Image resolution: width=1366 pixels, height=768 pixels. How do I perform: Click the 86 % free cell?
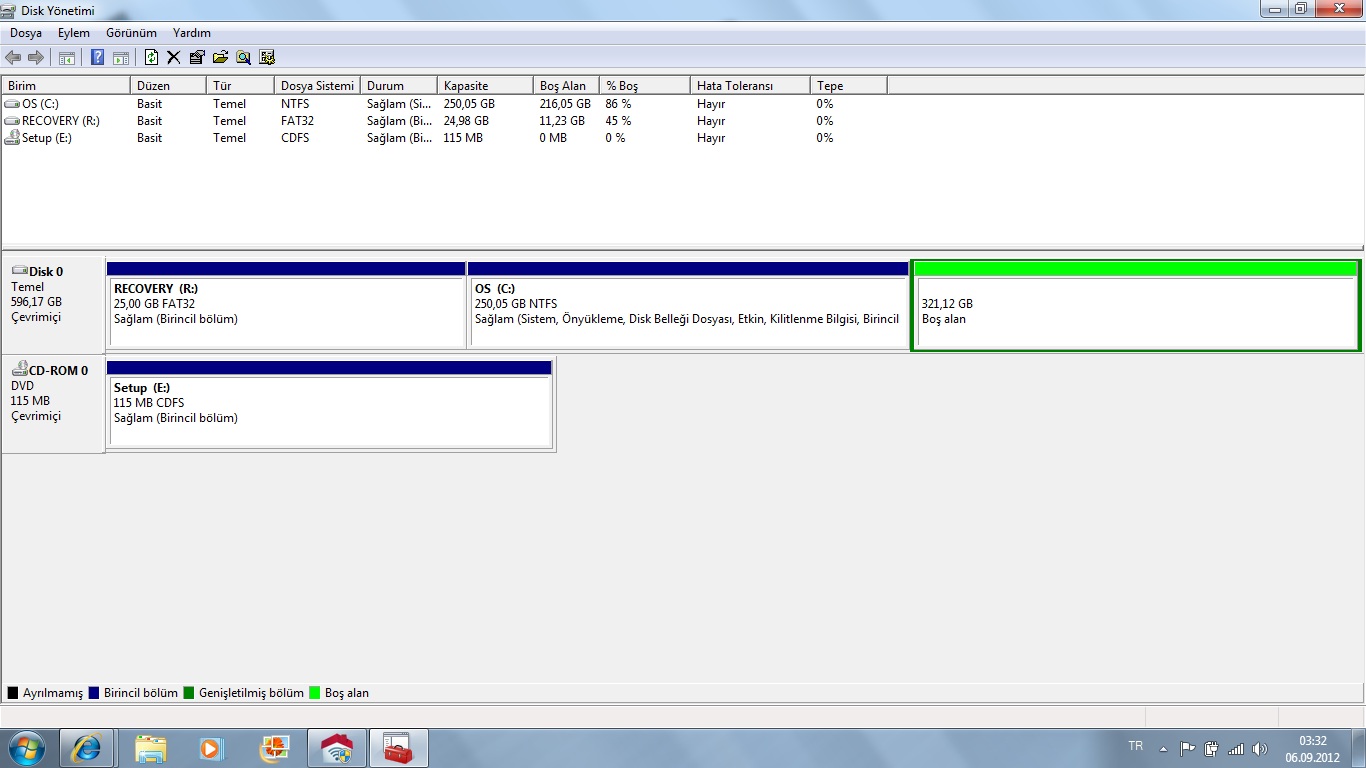click(618, 104)
